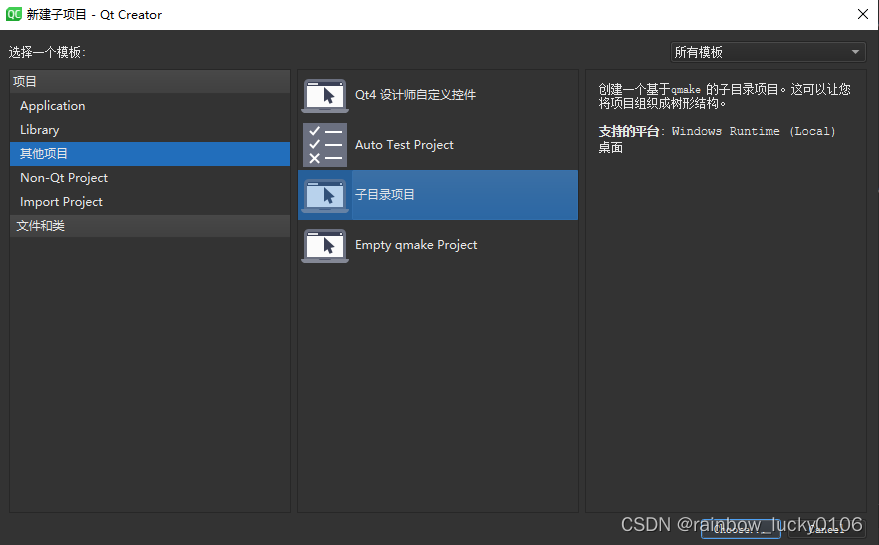Click the 子目录项目 template icon

tap(325, 196)
